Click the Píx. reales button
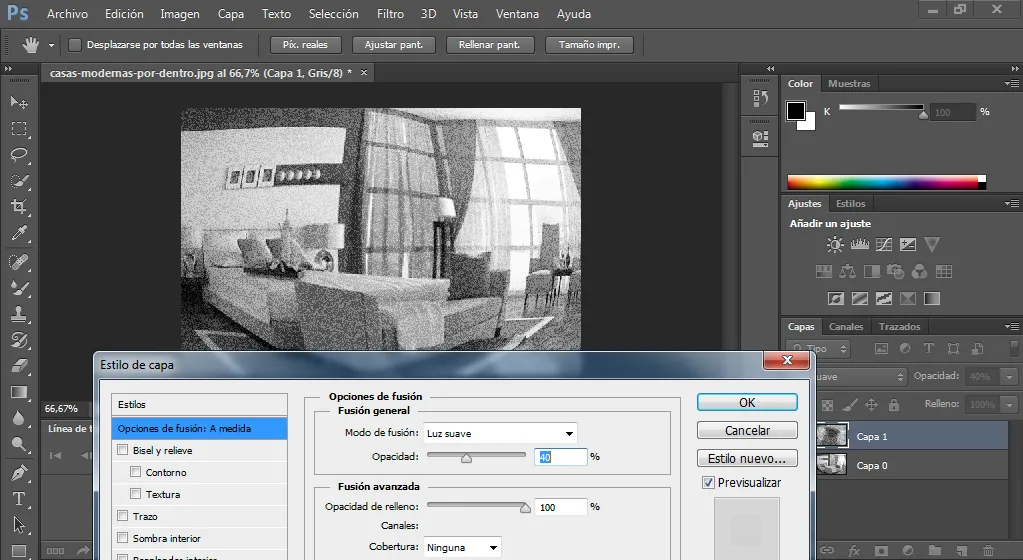1023x560 pixels. click(x=305, y=45)
